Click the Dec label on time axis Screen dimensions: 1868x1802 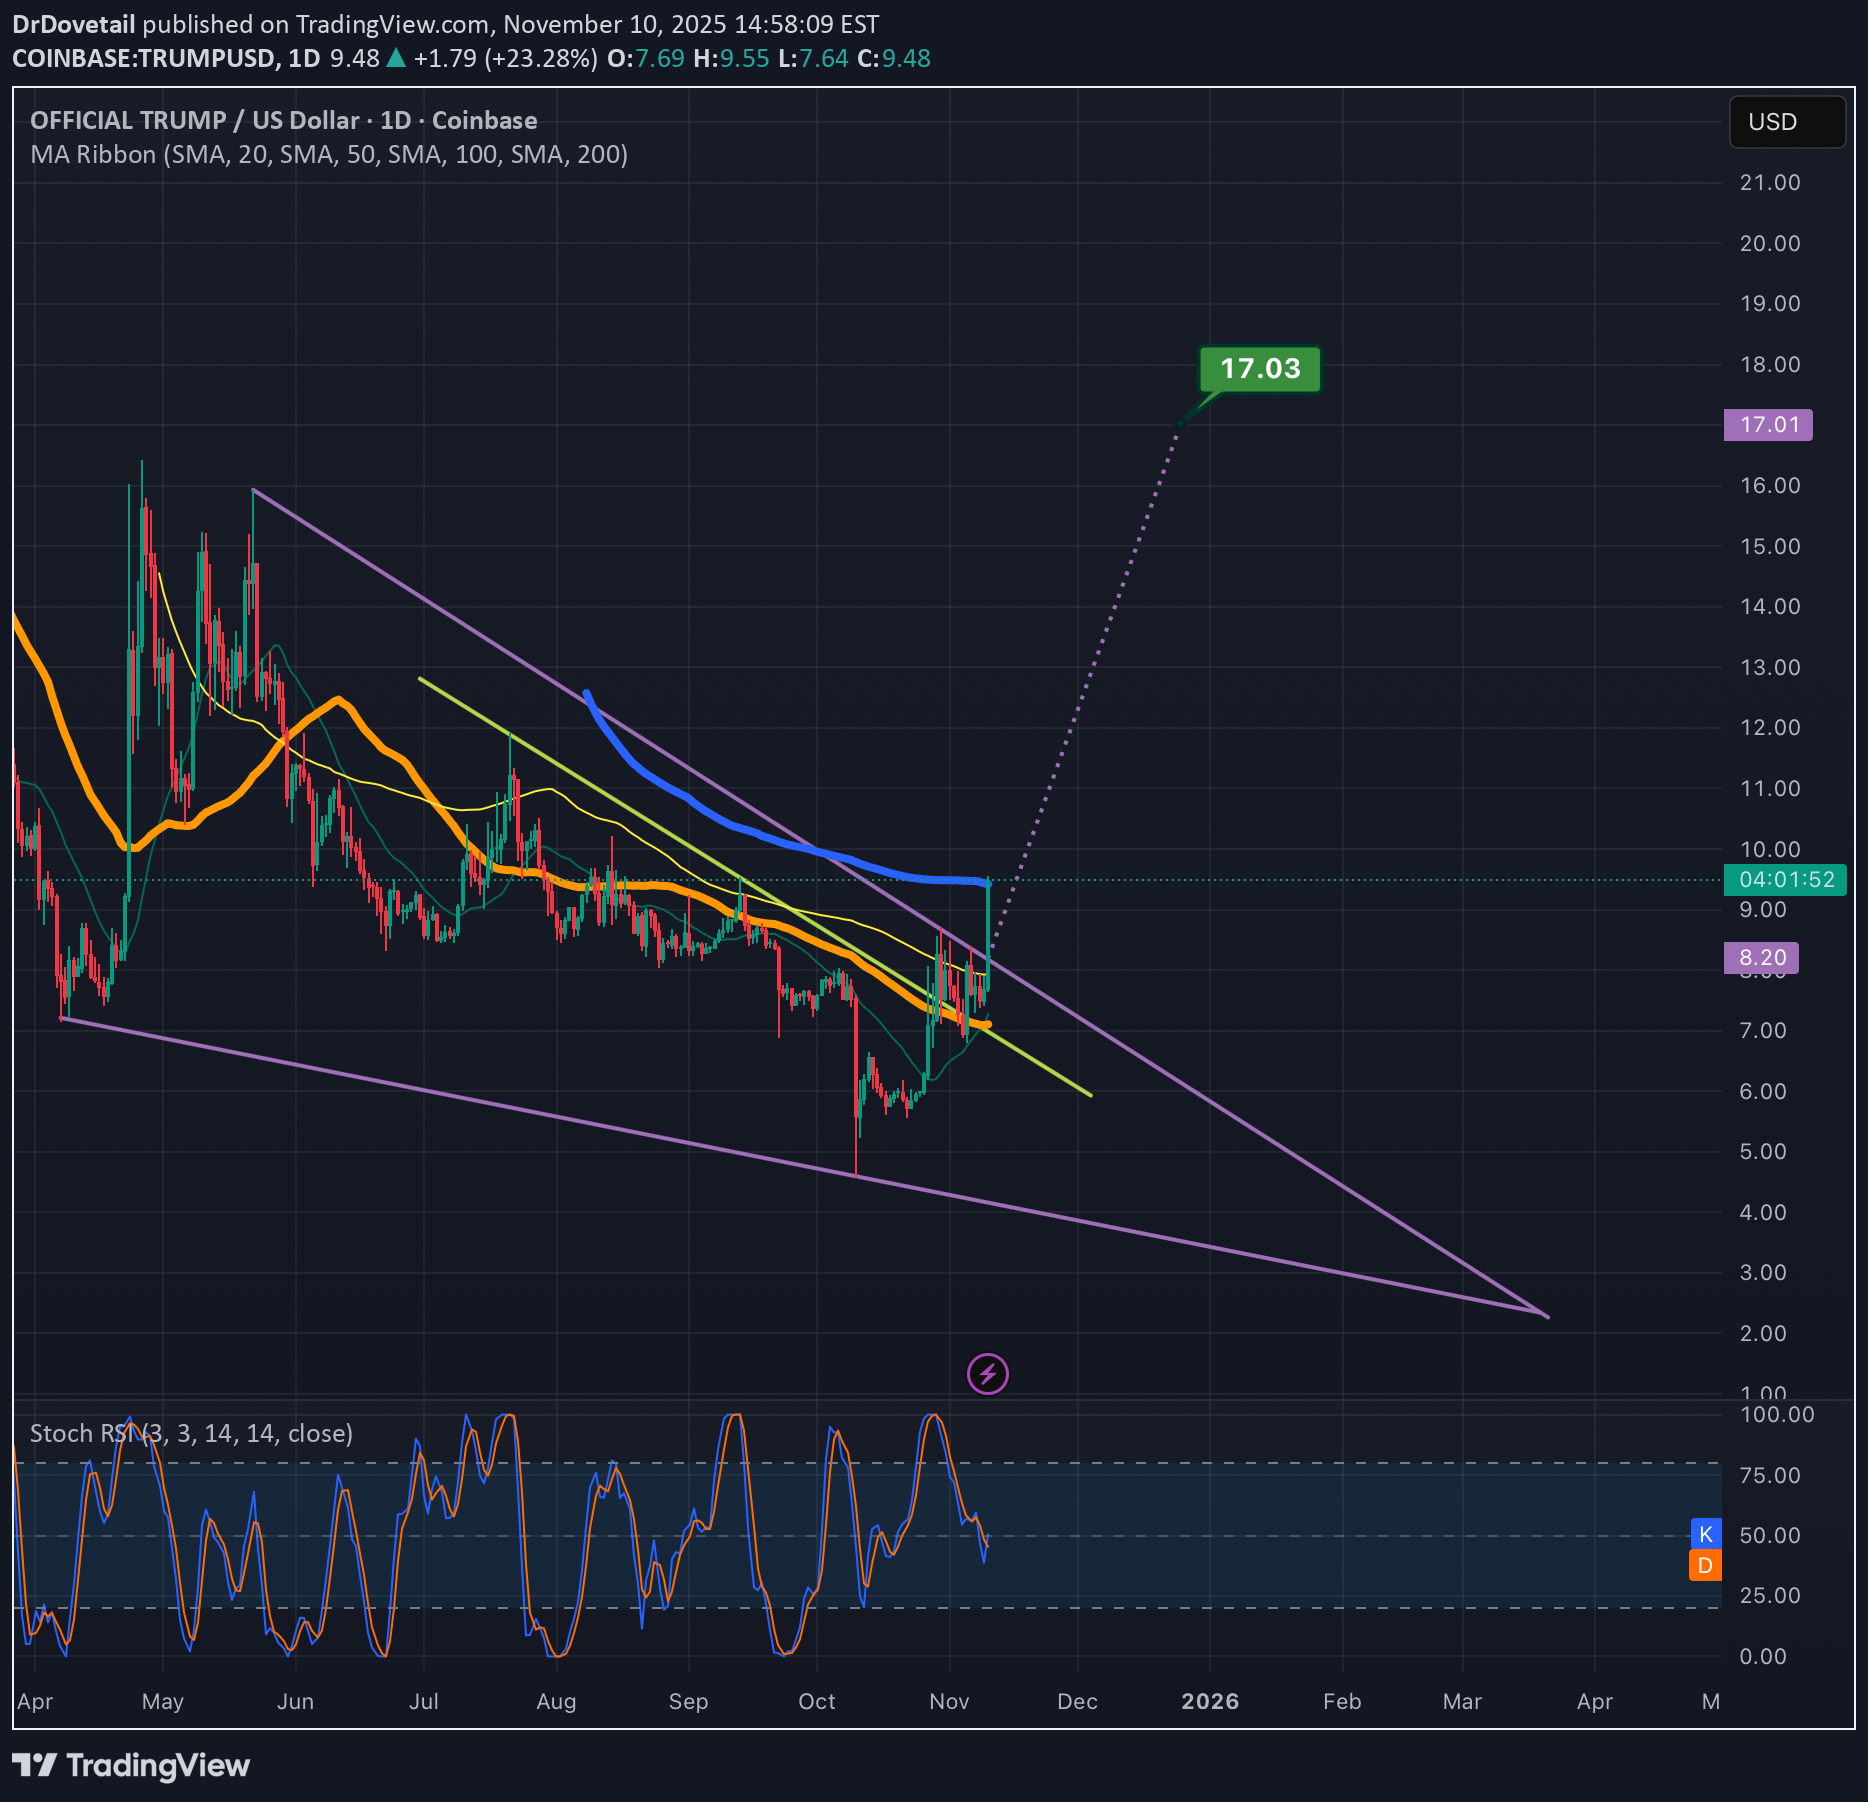click(1077, 1701)
